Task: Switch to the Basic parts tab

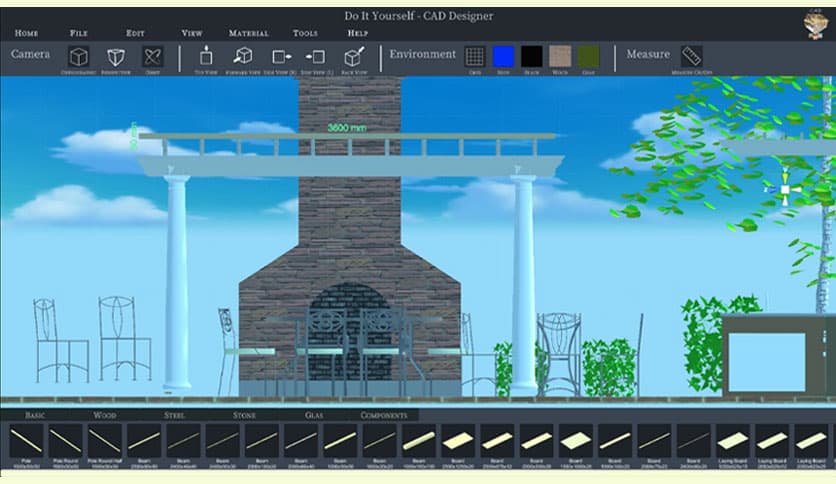Action: pos(35,415)
